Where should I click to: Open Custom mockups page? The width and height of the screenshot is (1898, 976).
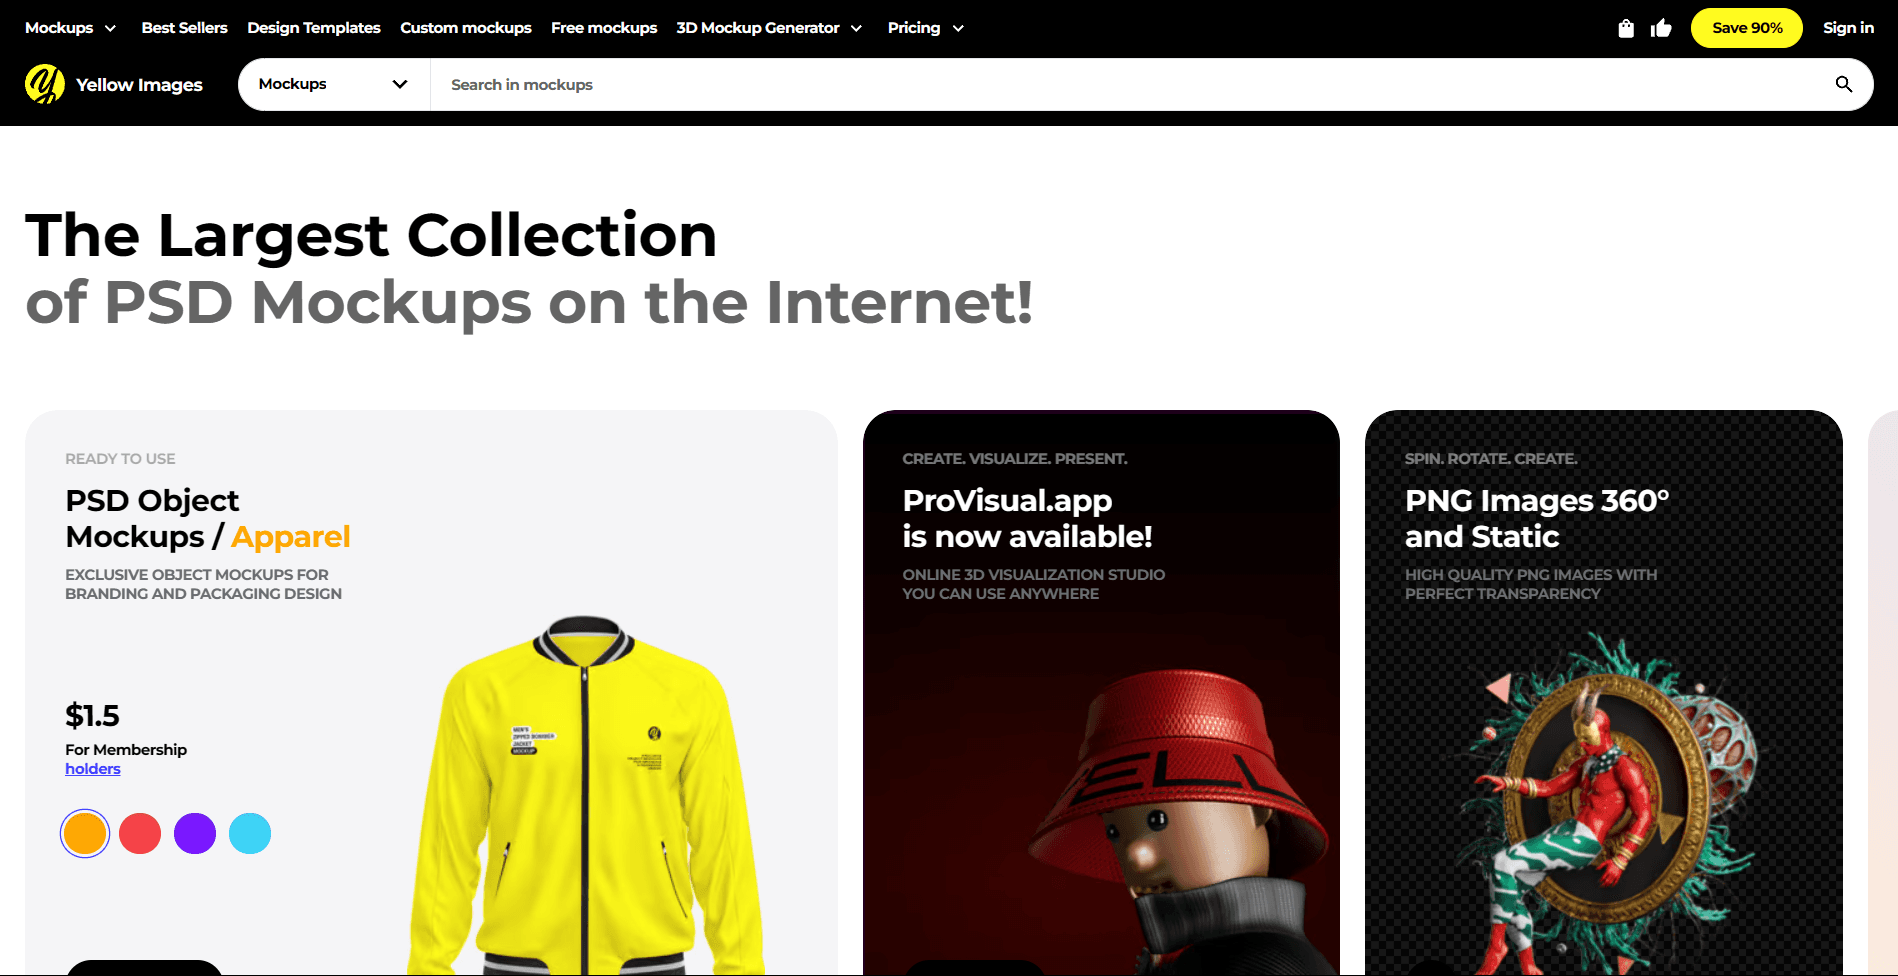(x=466, y=28)
